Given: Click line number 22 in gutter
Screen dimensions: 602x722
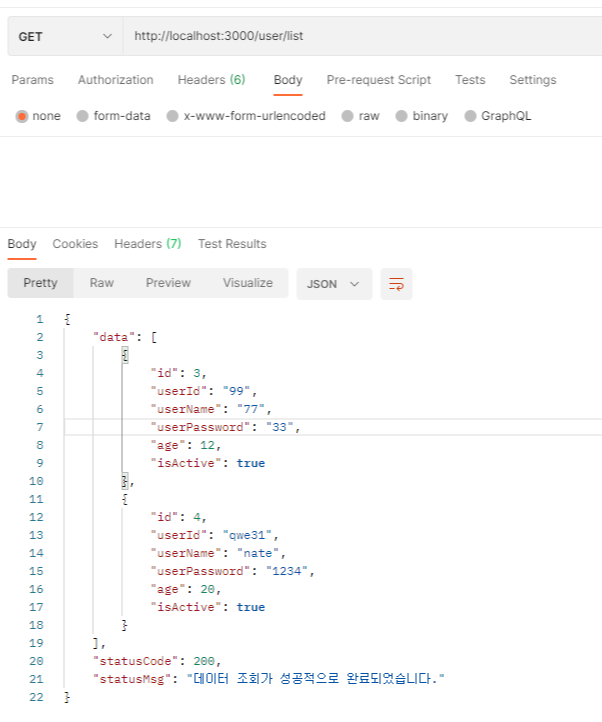Looking at the screenshot, I should pos(36,697).
